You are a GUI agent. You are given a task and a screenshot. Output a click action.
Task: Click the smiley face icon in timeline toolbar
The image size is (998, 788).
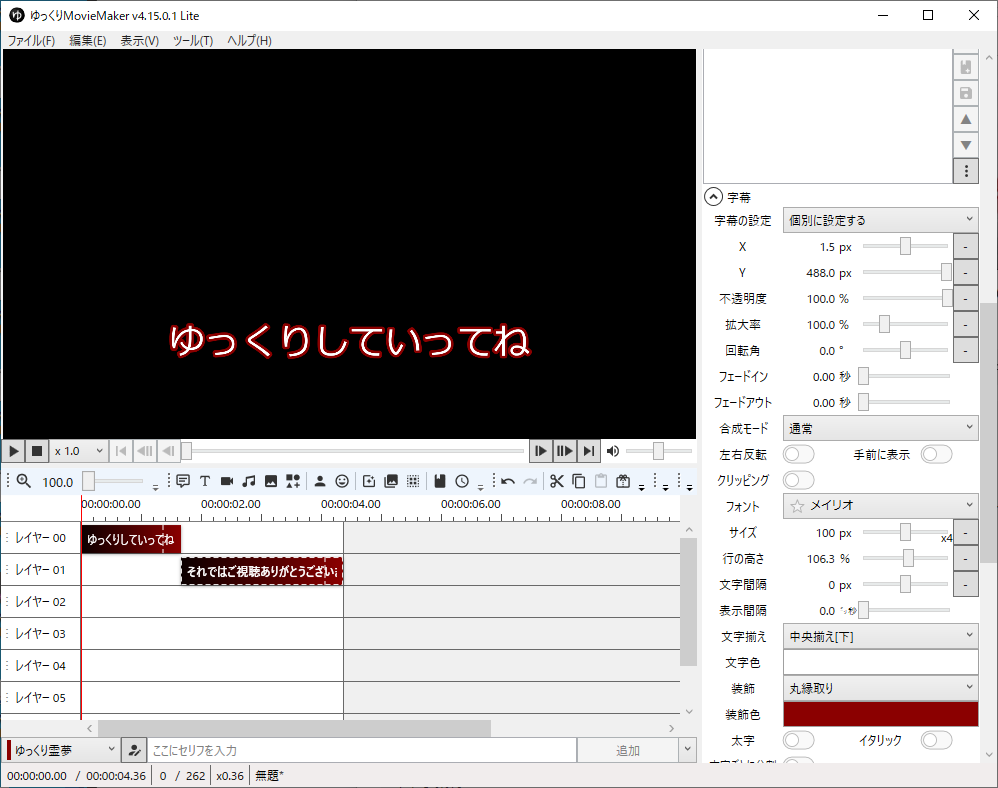tap(342, 481)
